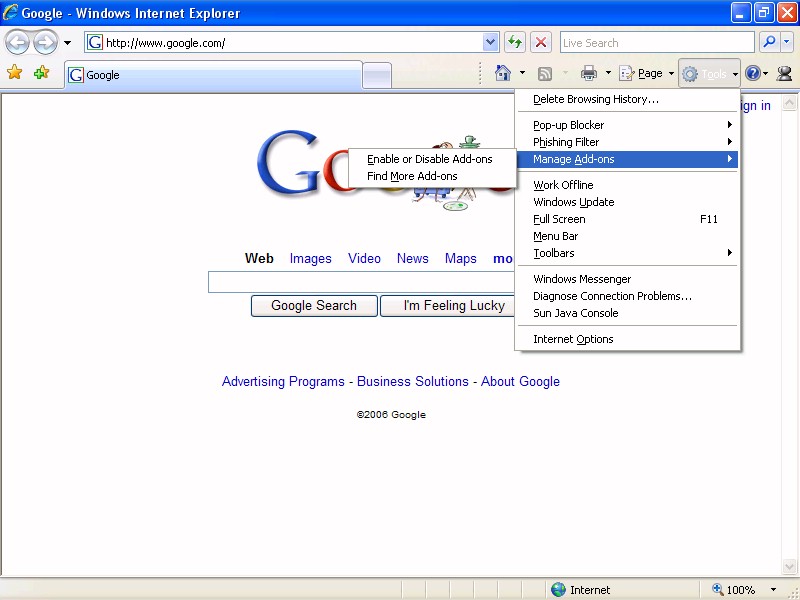The image size is (800, 600).
Task: Select Delete Browsing History from menu
Action: tap(628, 99)
